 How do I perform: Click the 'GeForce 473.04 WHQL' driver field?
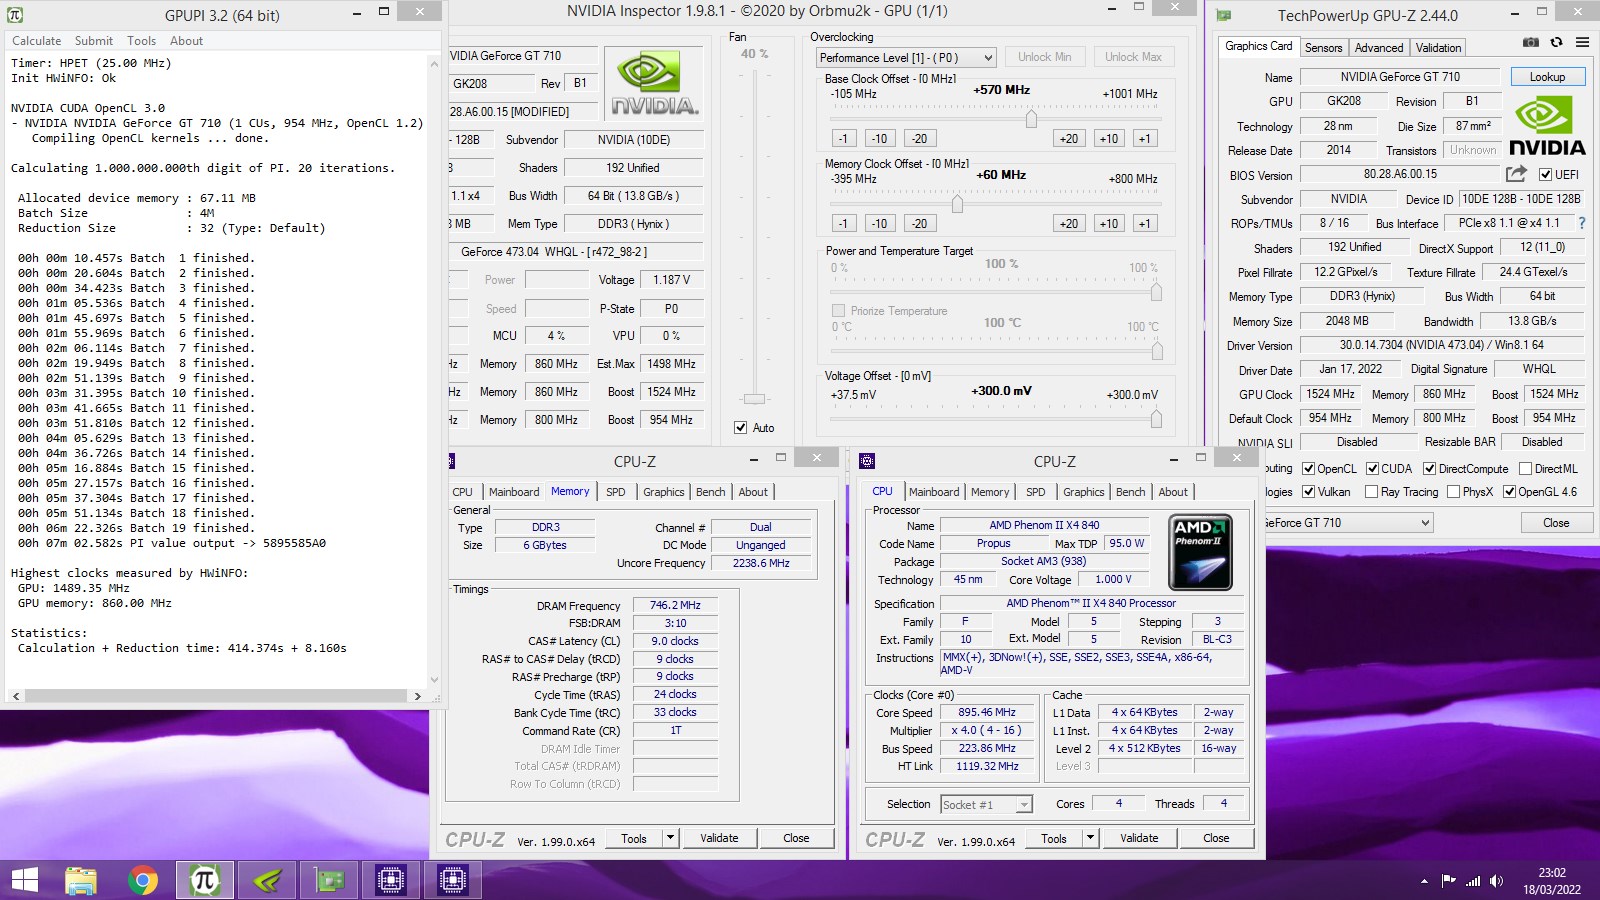(x=576, y=252)
